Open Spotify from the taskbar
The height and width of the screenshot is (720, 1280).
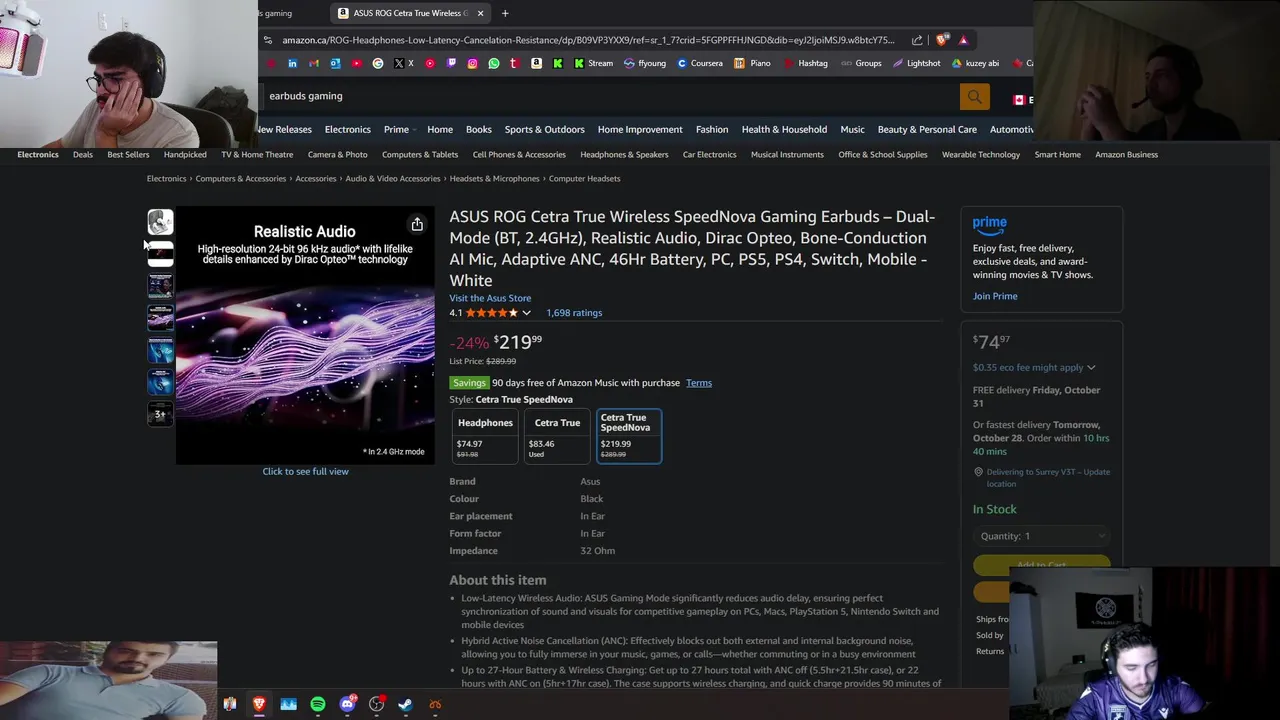click(318, 704)
